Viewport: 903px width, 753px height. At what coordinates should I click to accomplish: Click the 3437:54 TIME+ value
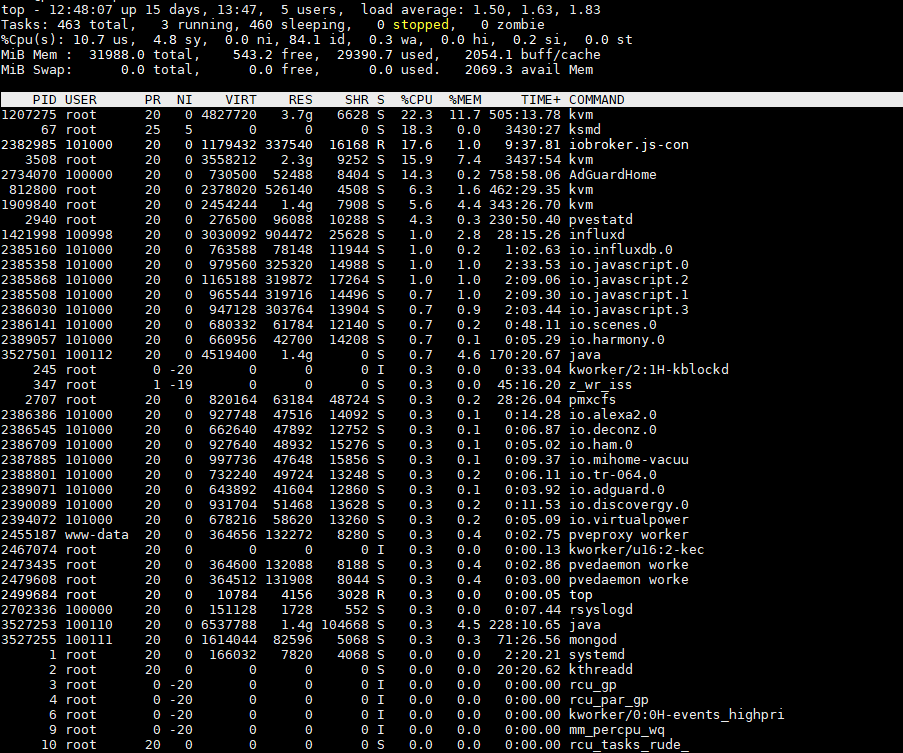coord(533,159)
